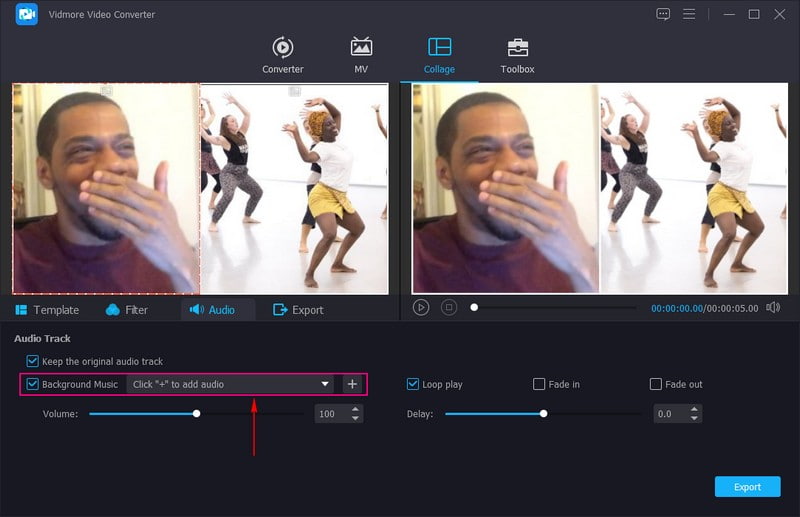Image resolution: width=800 pixels, height=517 pixels.
Task: Increase the volume value with up arrow
Action: click(x=356, y=409)
